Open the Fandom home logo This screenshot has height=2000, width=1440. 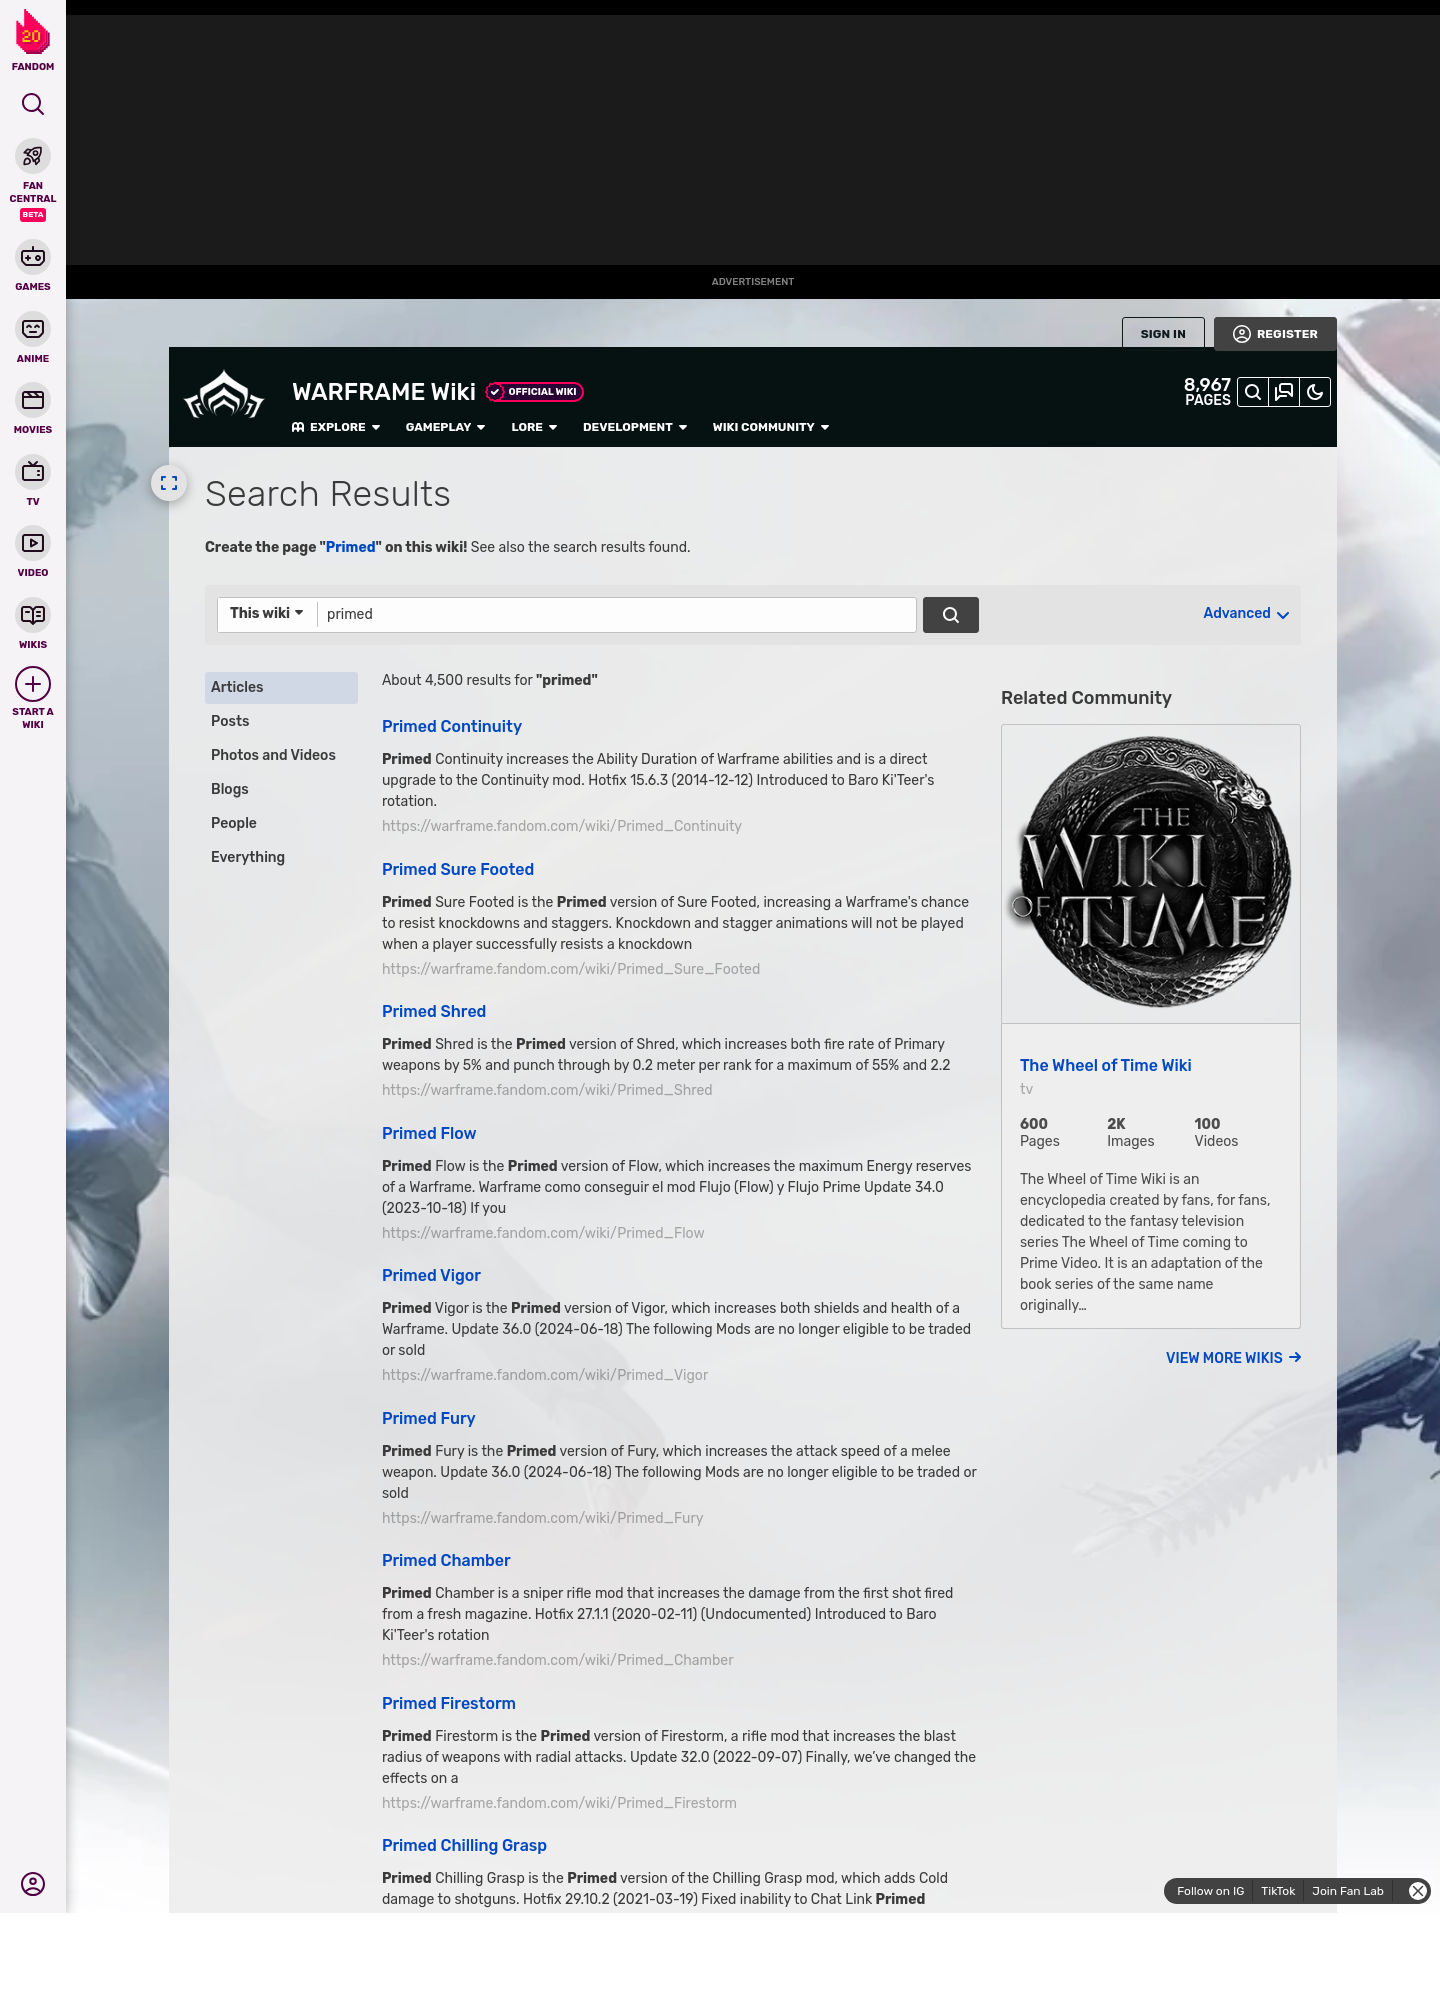pos(33,41)
